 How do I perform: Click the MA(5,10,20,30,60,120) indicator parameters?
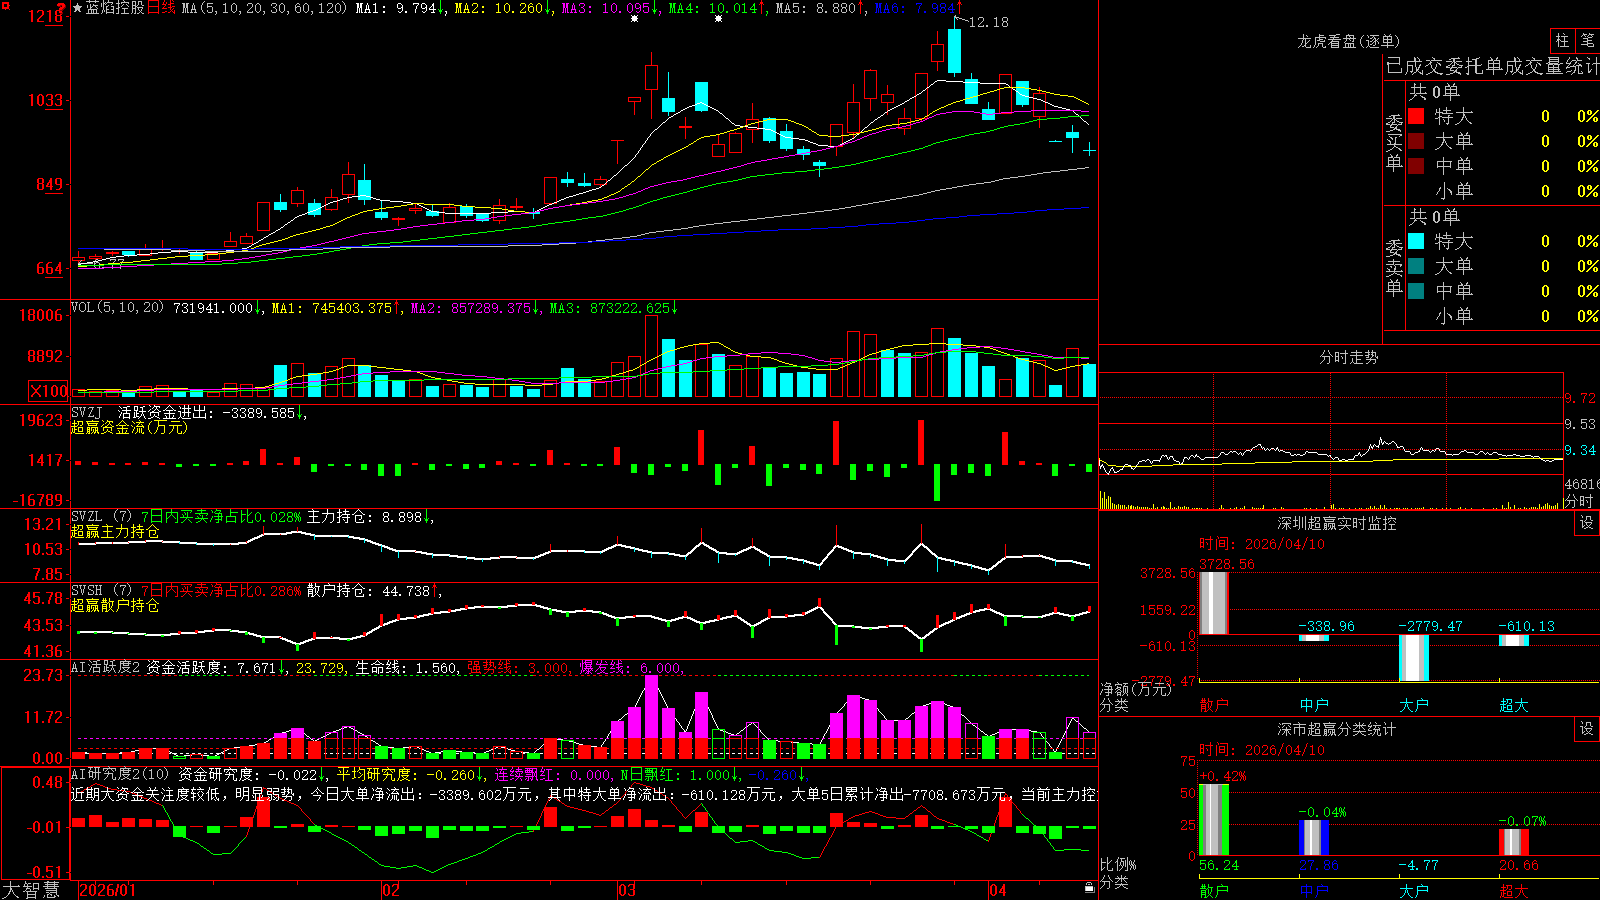coord(265,8)
